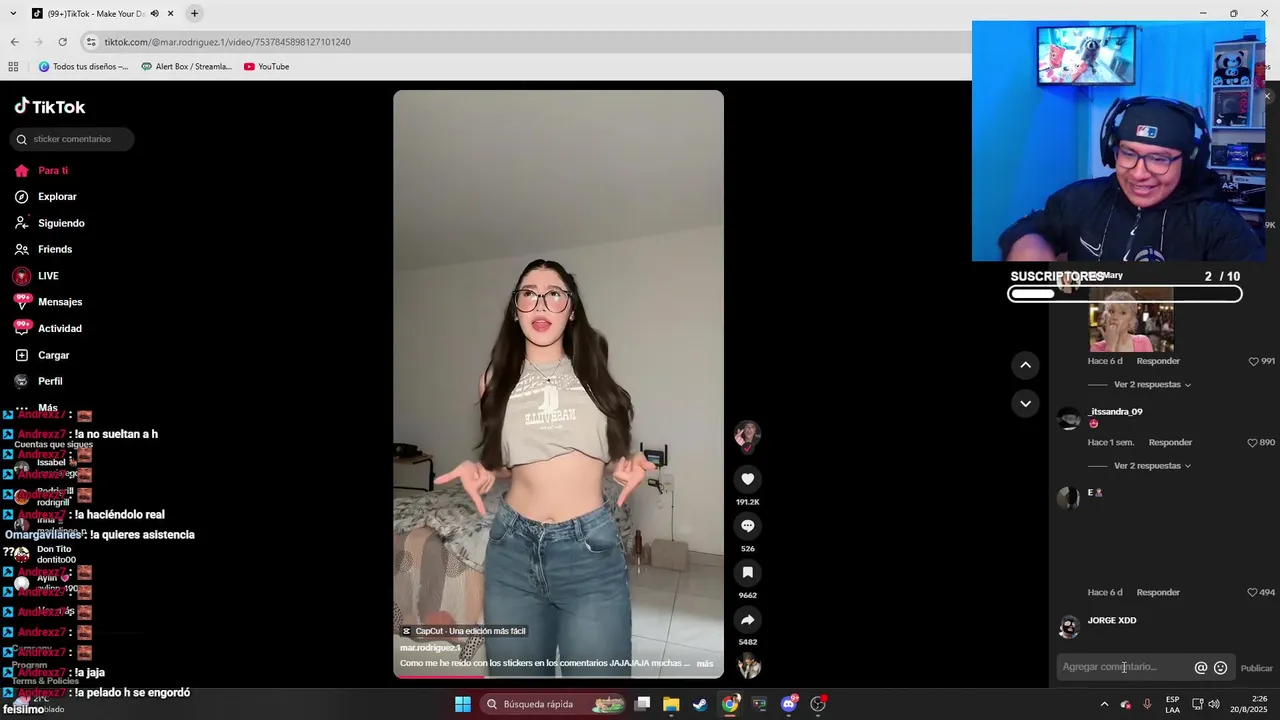The image size is (1280, 720).
Task: Open the reaction image in the first comment
Action: click(1131, 321)
